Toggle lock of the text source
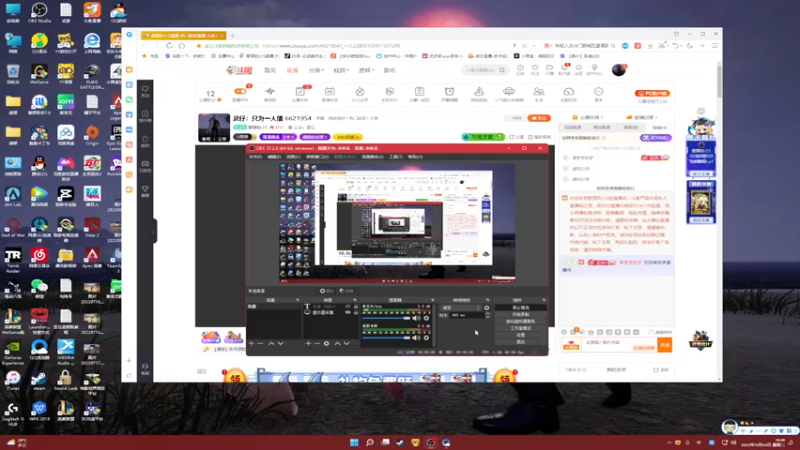Viewport: 800px width, 450px height. (x=356, y=307)
